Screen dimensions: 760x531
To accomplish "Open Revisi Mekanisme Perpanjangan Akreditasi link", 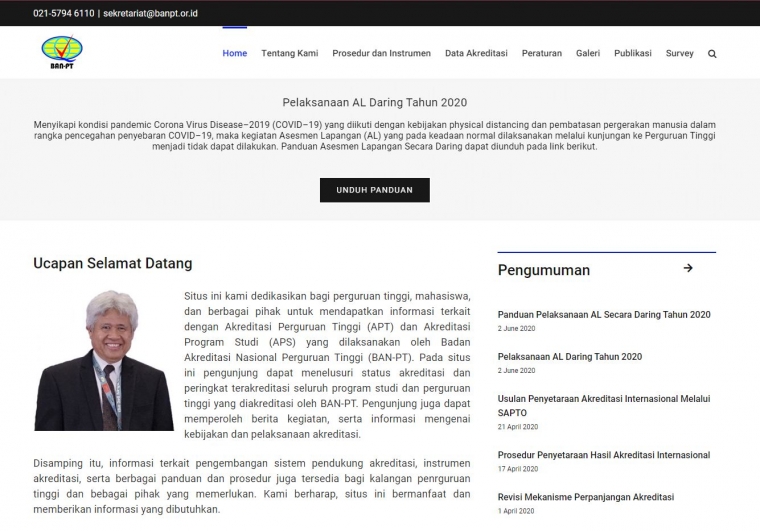I will (586, 497).
